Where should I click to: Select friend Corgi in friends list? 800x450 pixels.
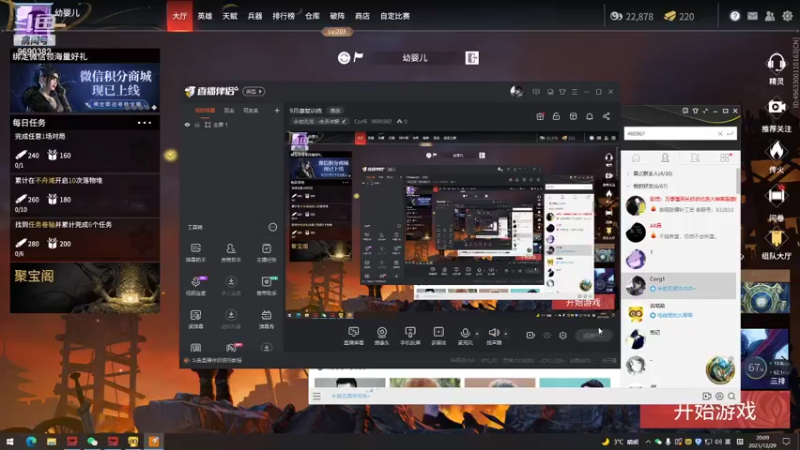(679, 285)
